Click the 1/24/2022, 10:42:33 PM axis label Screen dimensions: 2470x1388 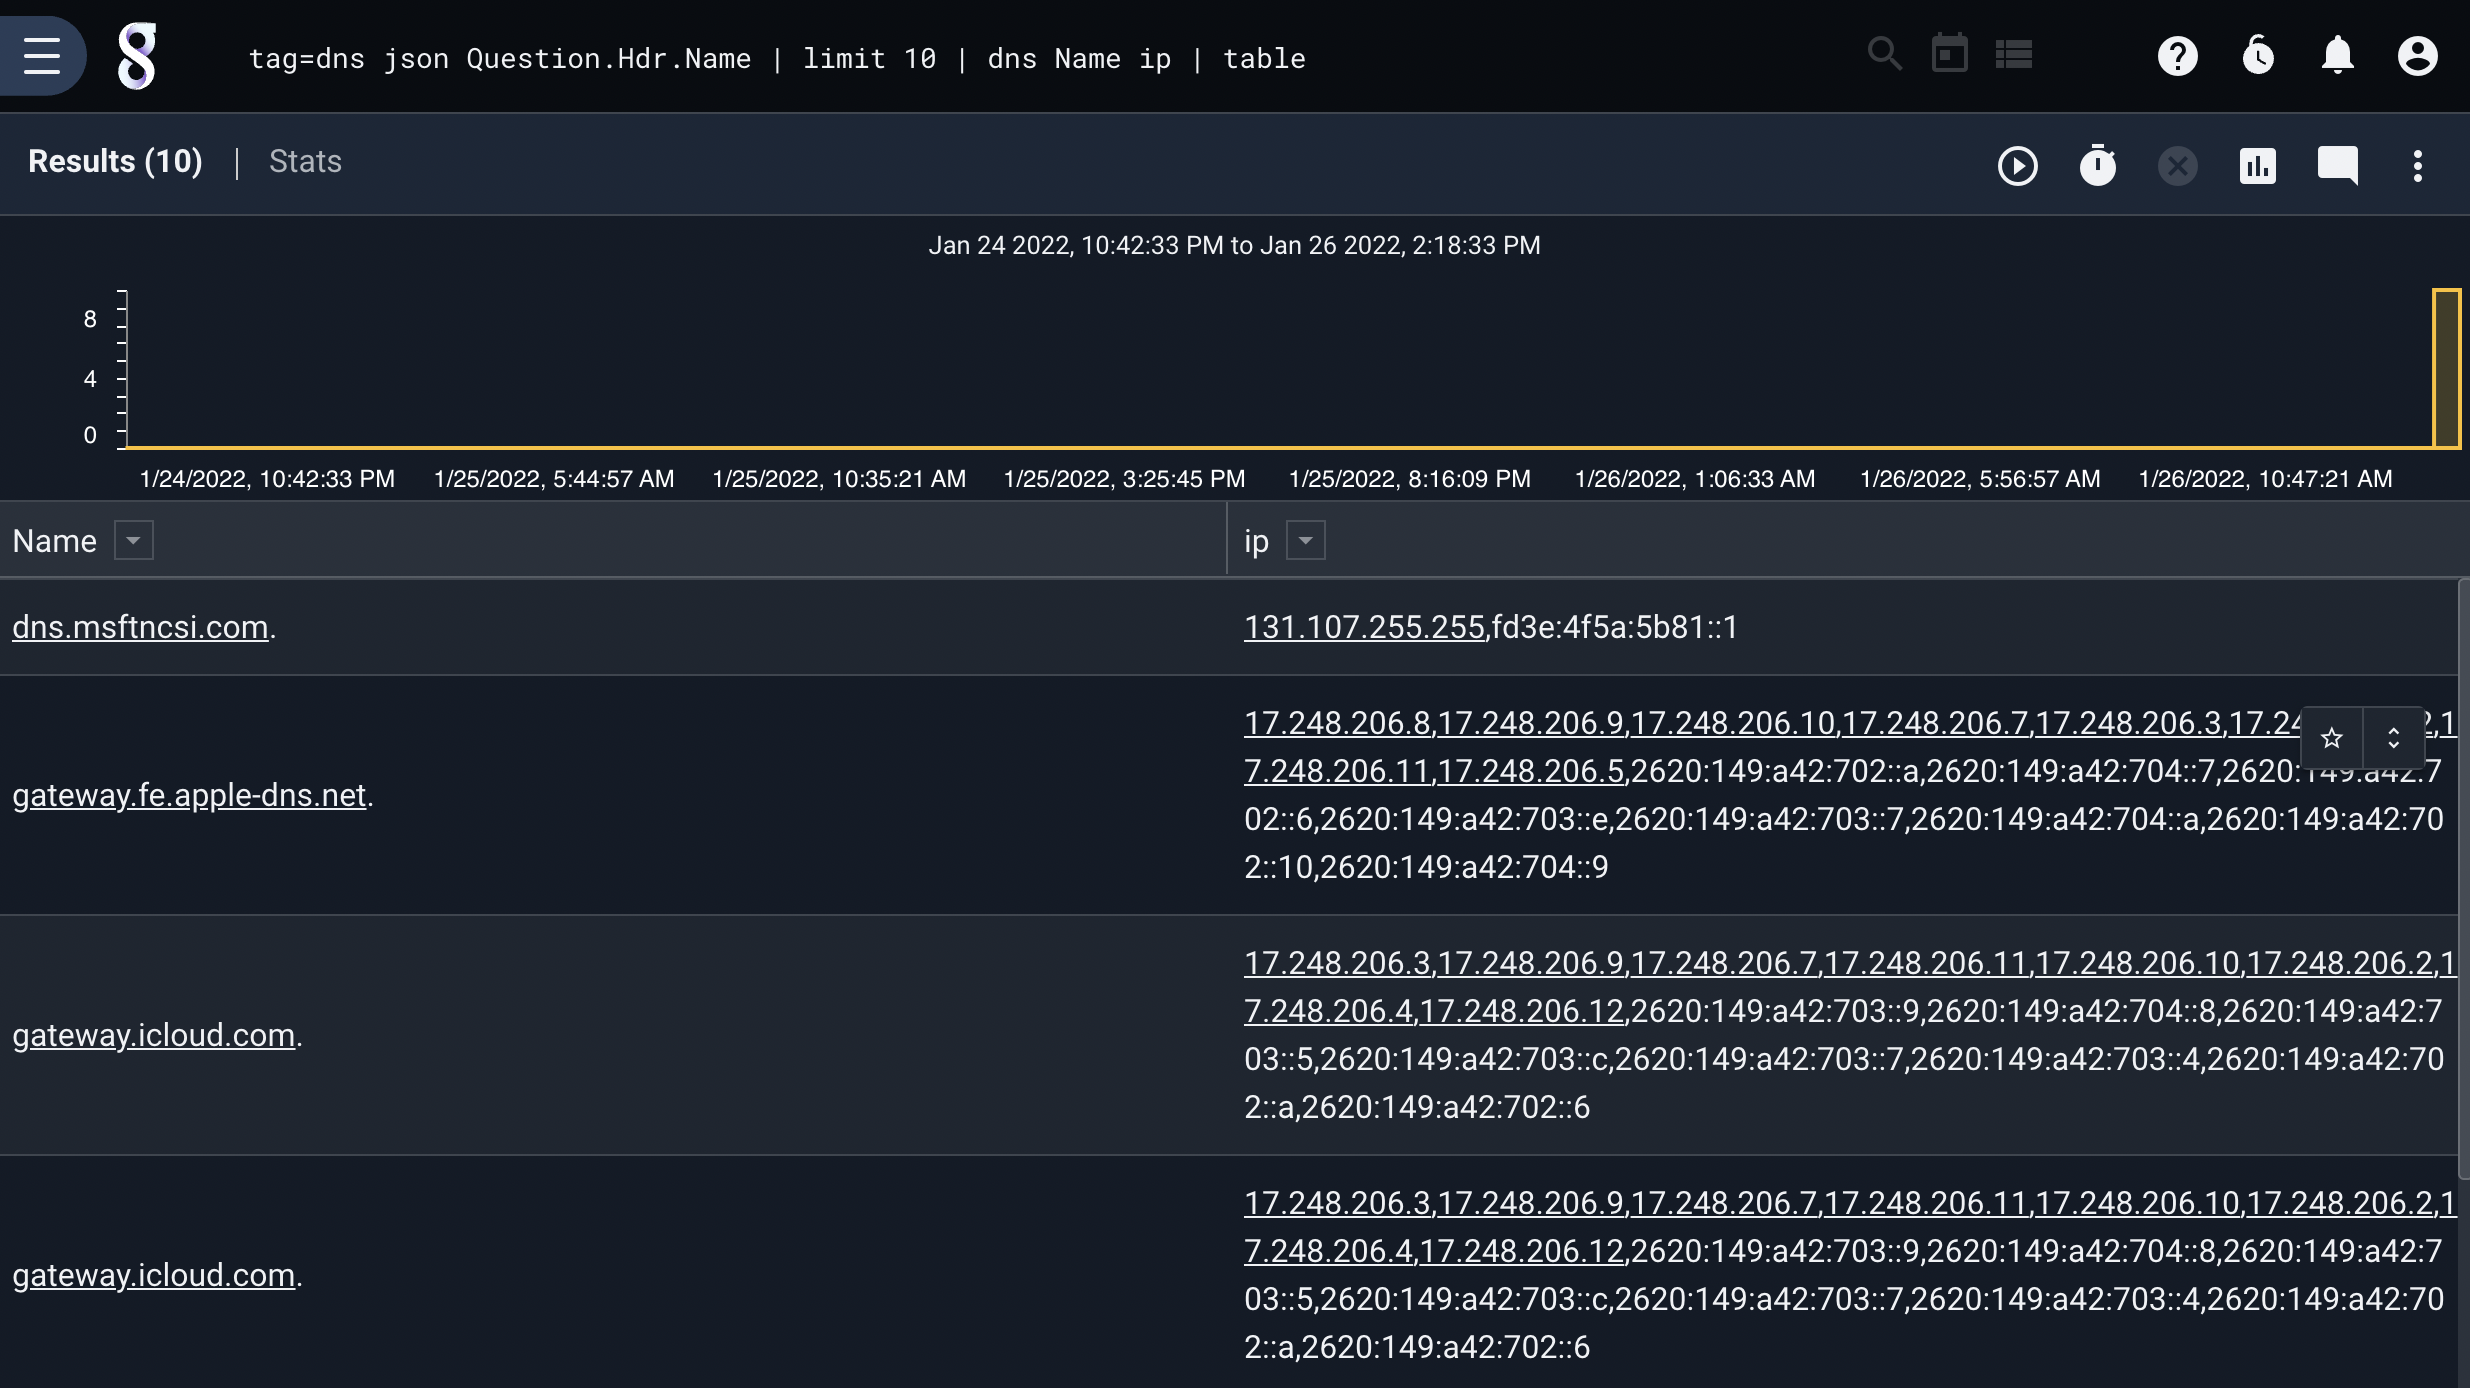(x=267, y=479)
